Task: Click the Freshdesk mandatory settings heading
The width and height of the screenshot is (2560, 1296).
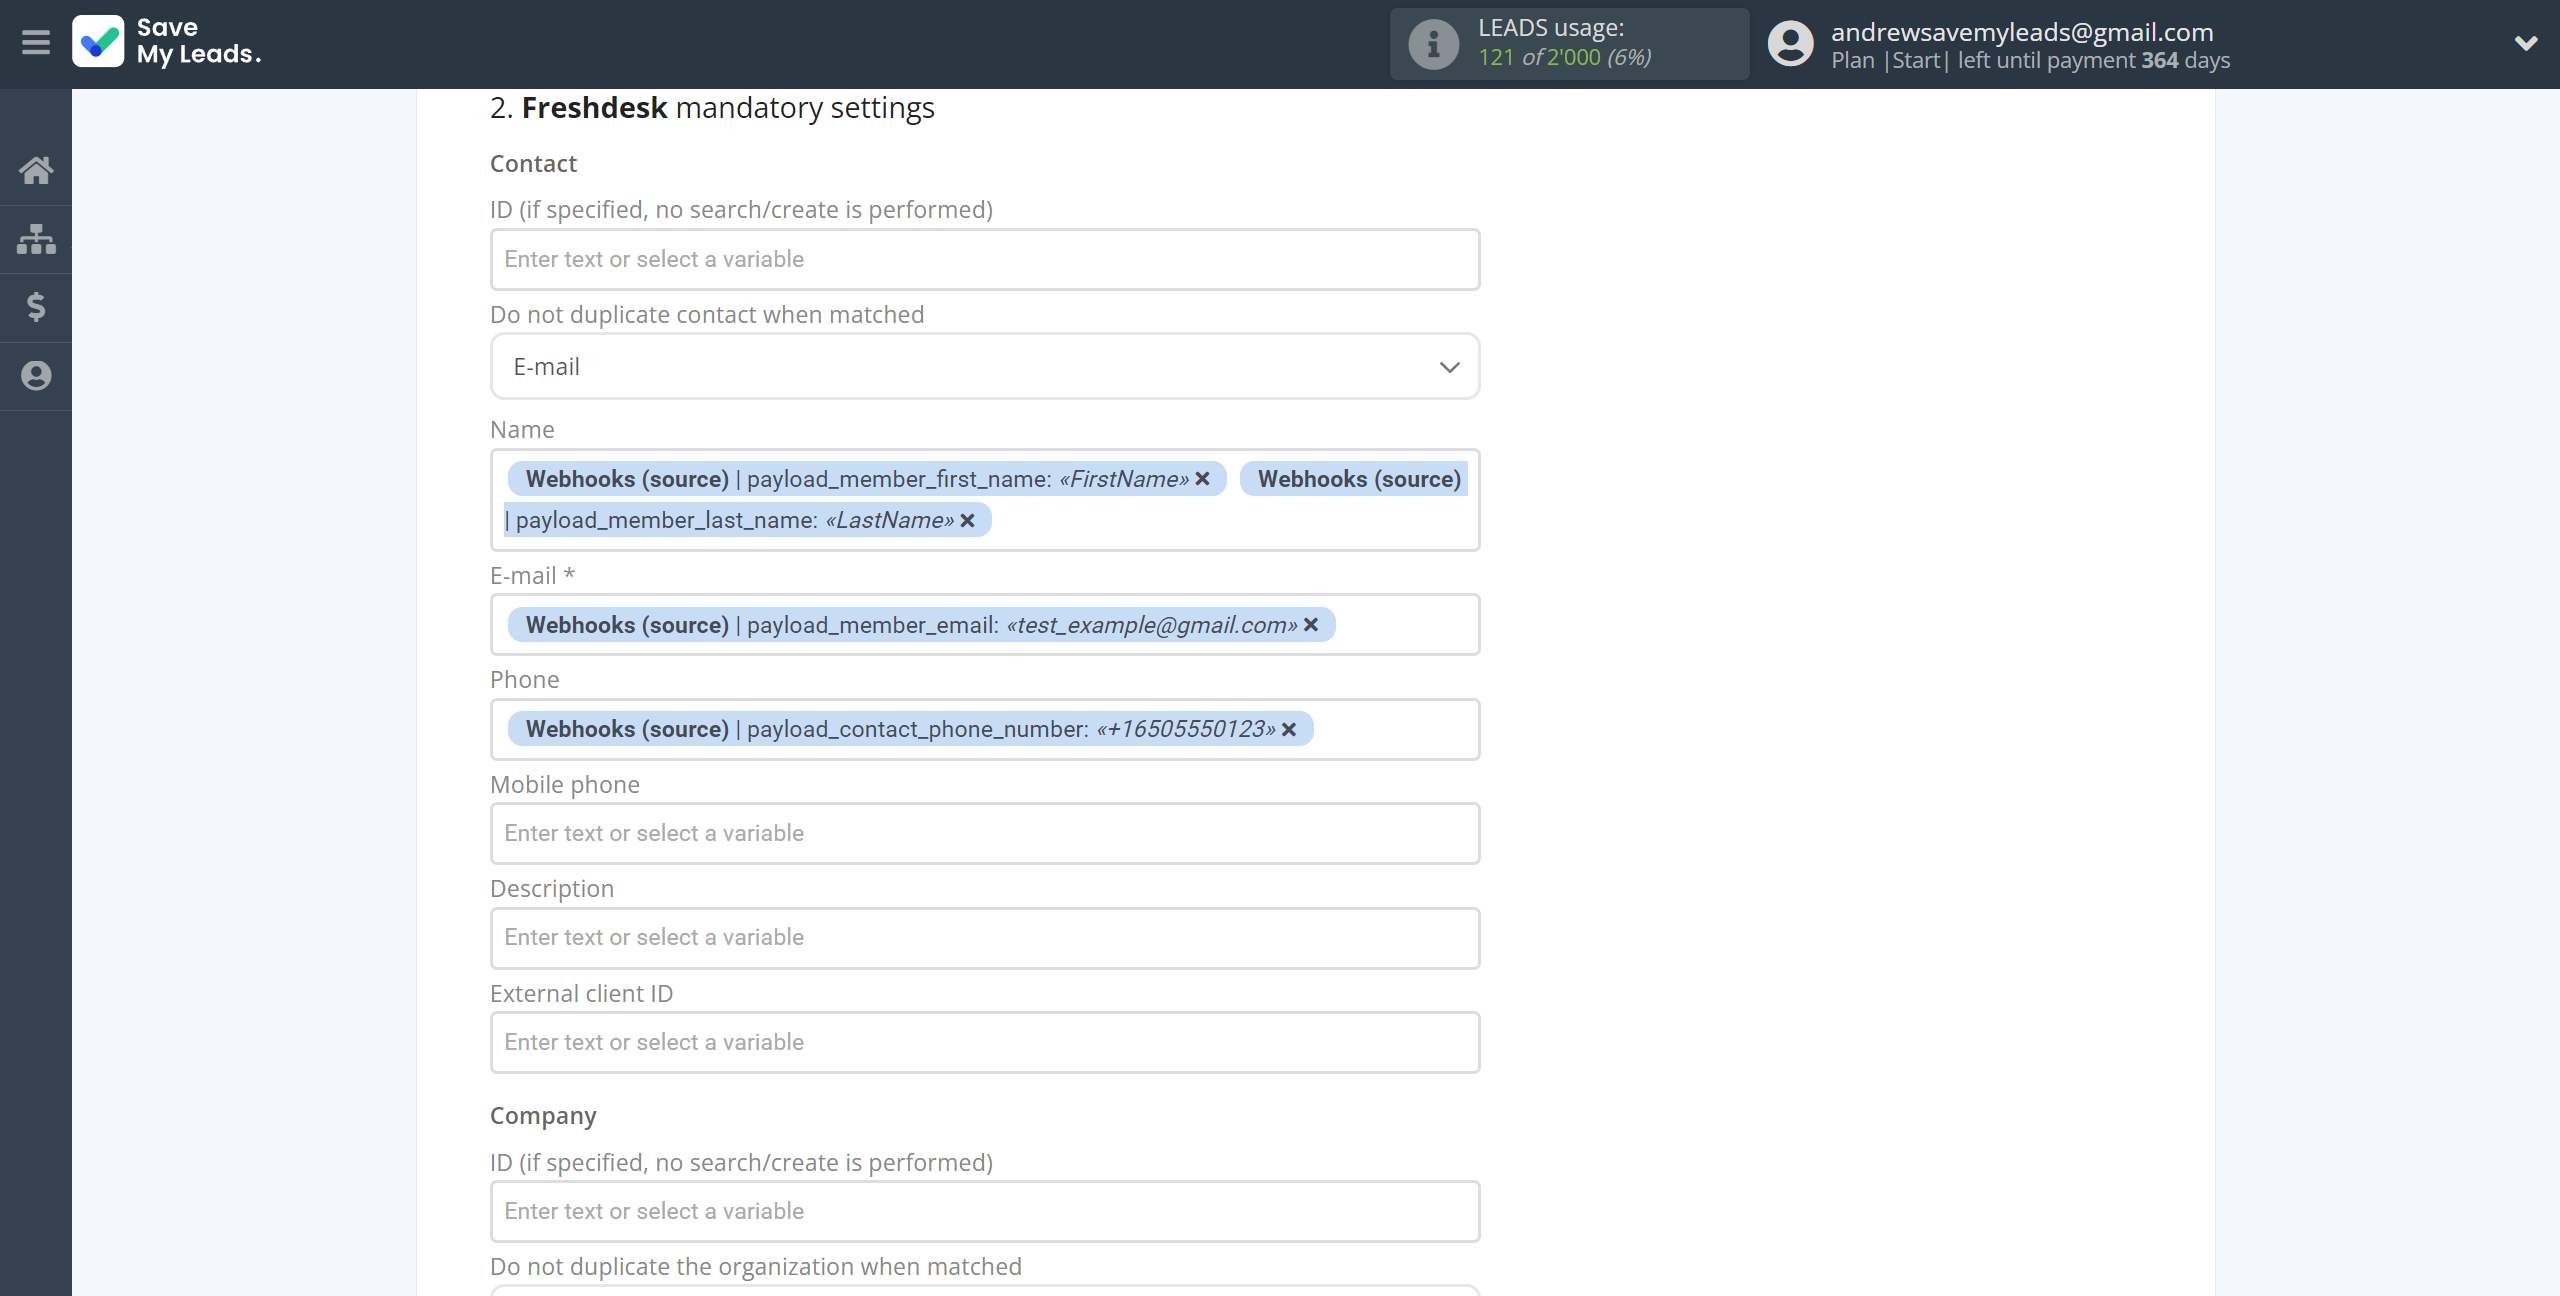Action: (x=712, y=108)
